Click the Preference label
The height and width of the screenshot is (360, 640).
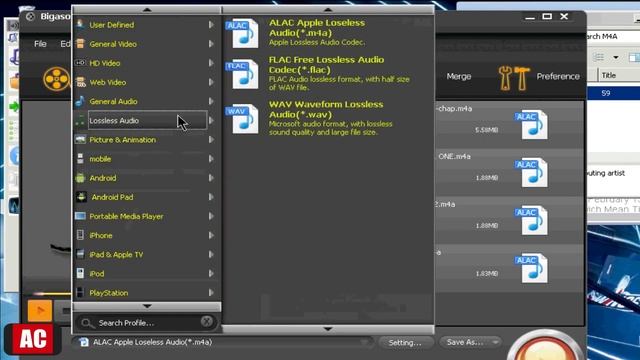[x=558, y=76]
